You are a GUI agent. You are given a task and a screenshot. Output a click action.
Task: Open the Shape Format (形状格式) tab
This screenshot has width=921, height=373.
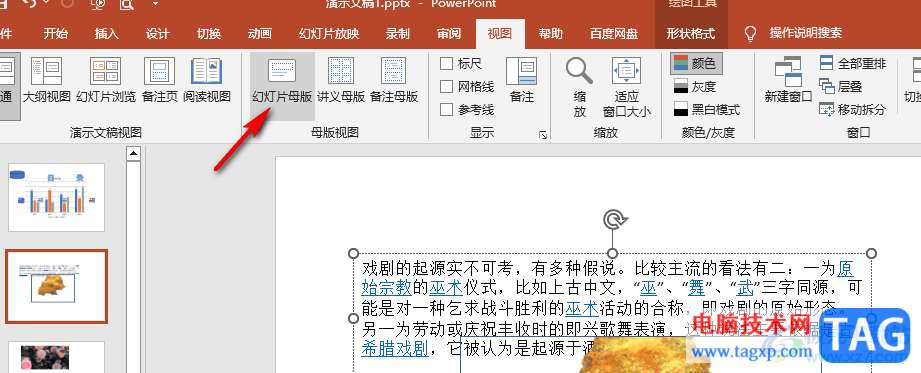(691, 34)
